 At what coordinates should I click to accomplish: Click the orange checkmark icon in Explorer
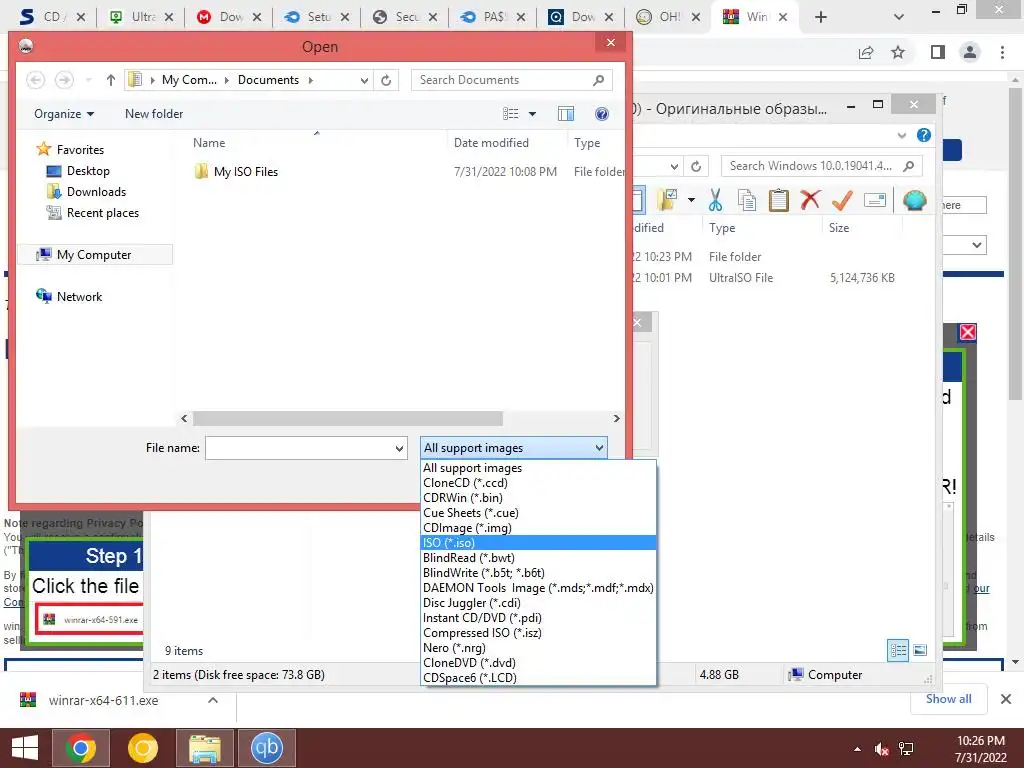pyautogui.click(x=842, y=200)
